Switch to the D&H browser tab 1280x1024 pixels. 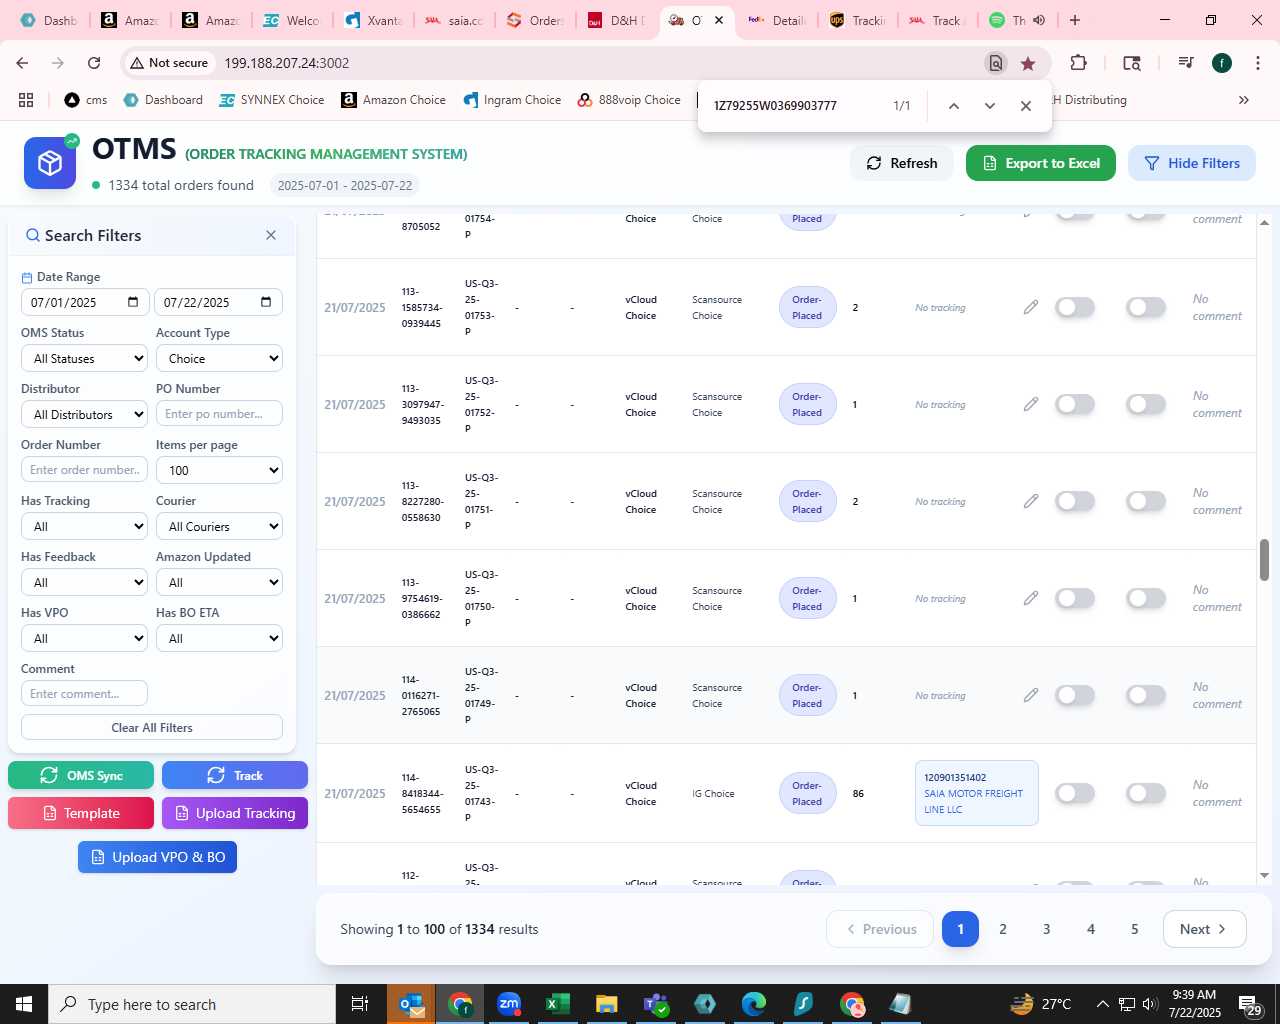pyautogui.click(x=616, y=20)
